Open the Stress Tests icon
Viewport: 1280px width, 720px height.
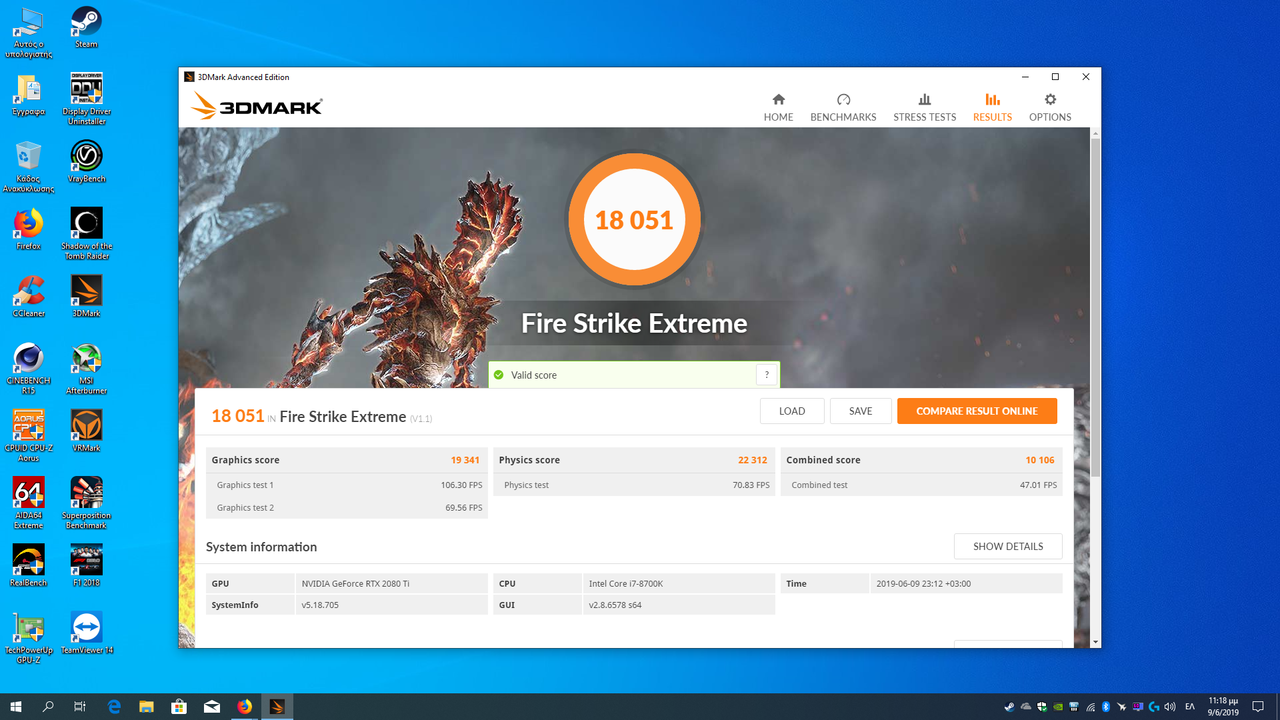[924, 100]
